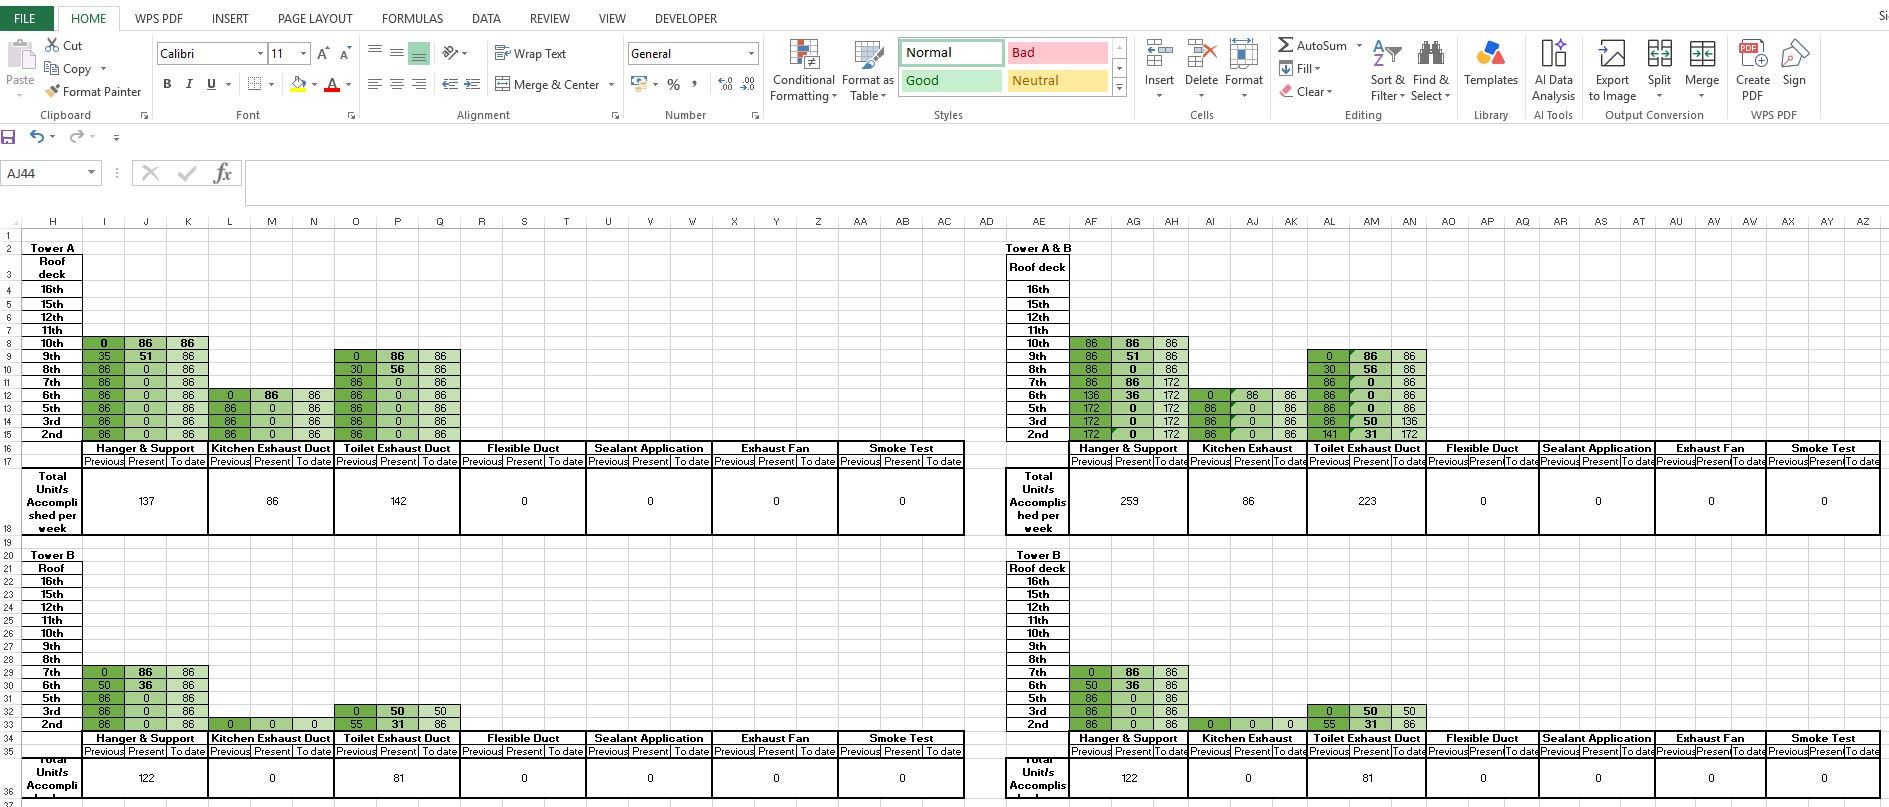
Task: Click the AutoSum icon
Action: pos(1286,45)
